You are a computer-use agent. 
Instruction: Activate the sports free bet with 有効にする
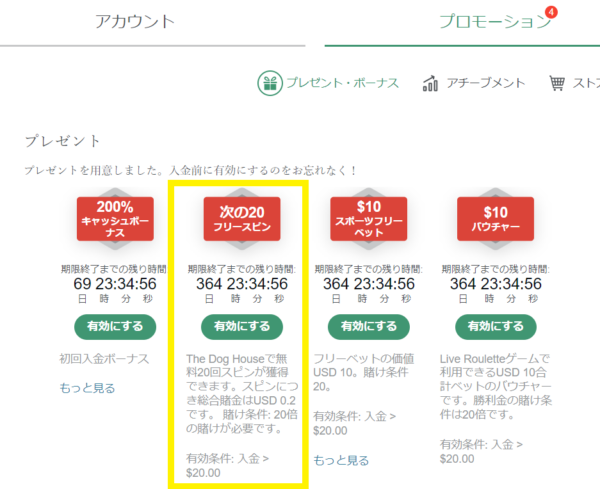[368, 327]
